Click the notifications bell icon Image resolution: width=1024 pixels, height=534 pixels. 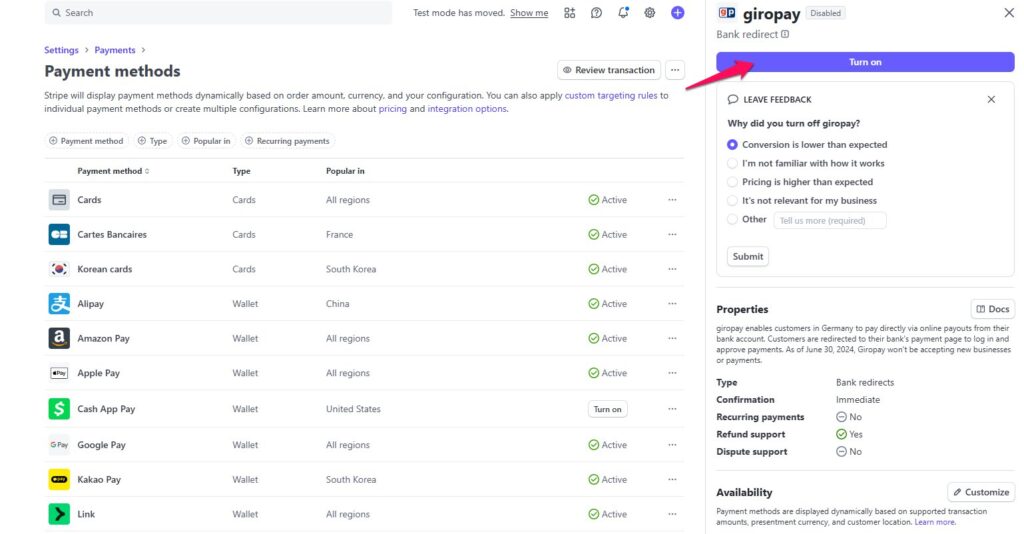(623, 13)
